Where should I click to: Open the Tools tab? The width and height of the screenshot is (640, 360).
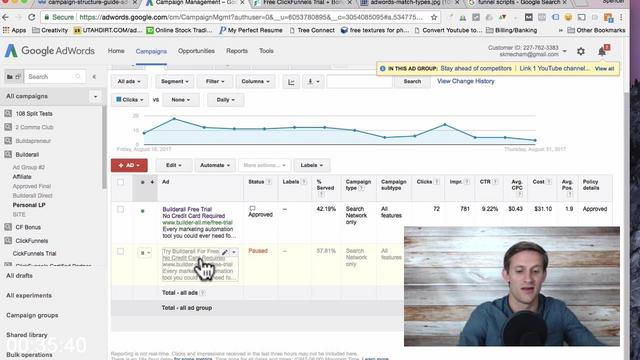pyautogui.click(x=266, y=51)
